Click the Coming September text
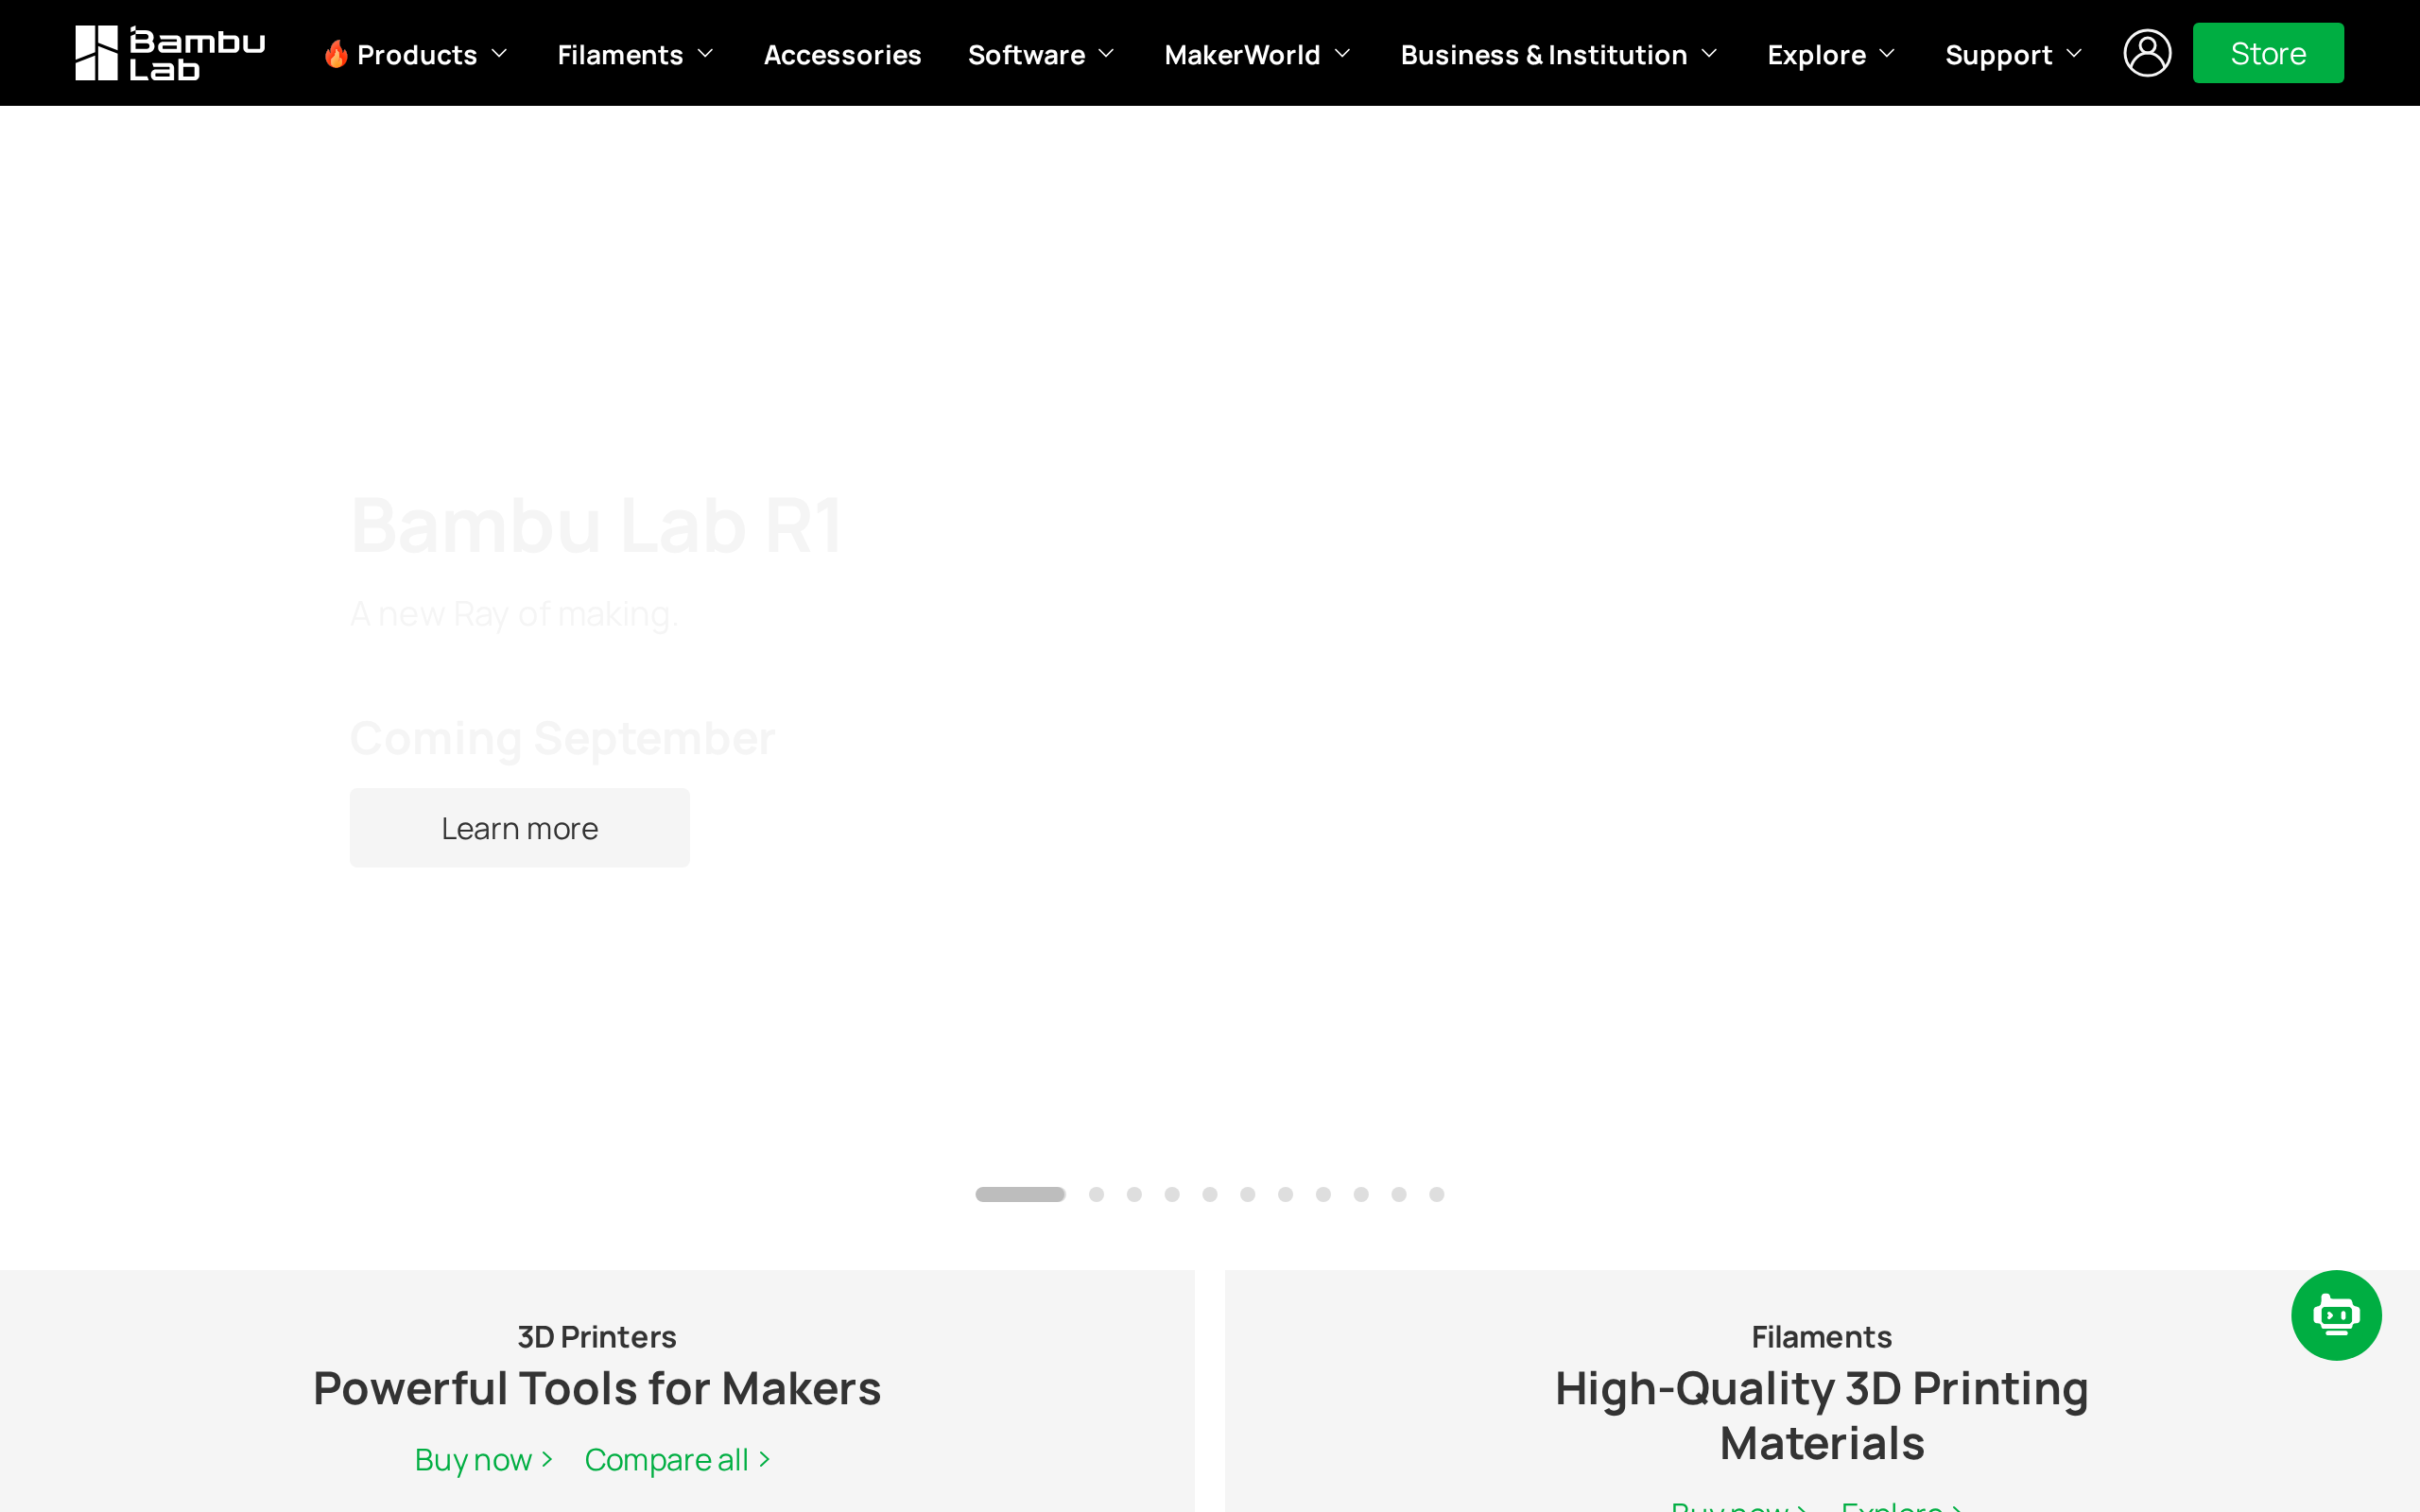The height and width of the screenshot is (1512, 2420). coord(562,739)
